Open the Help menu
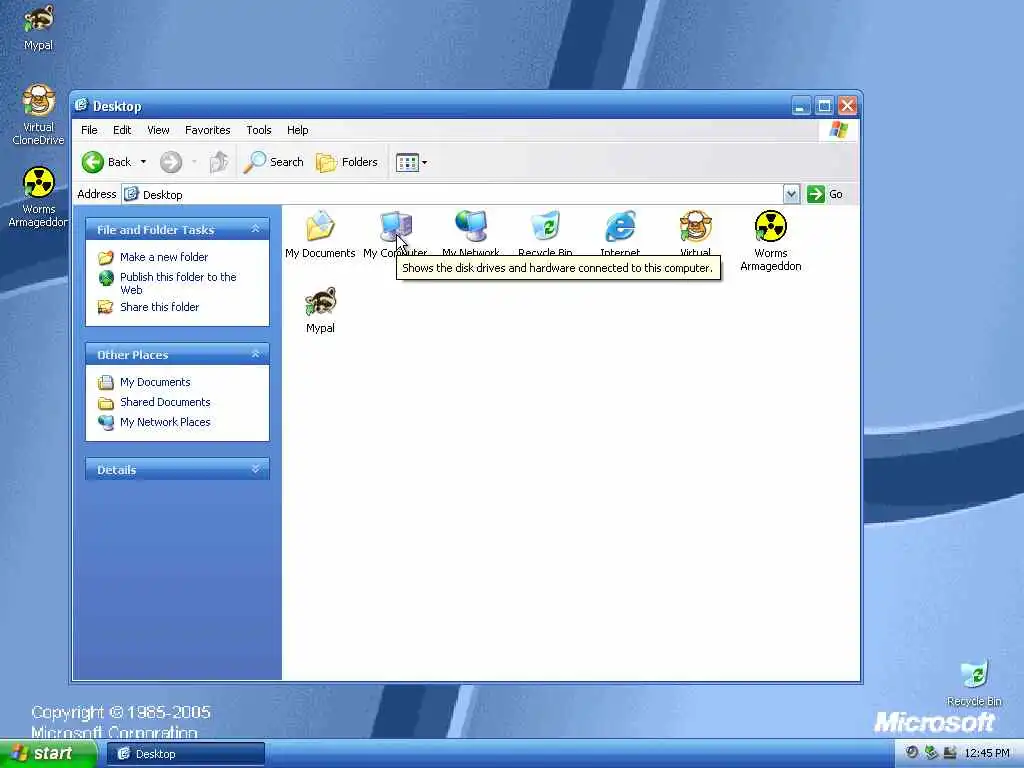This screenshot has height=768, width=1024. [x=297, y=130]
